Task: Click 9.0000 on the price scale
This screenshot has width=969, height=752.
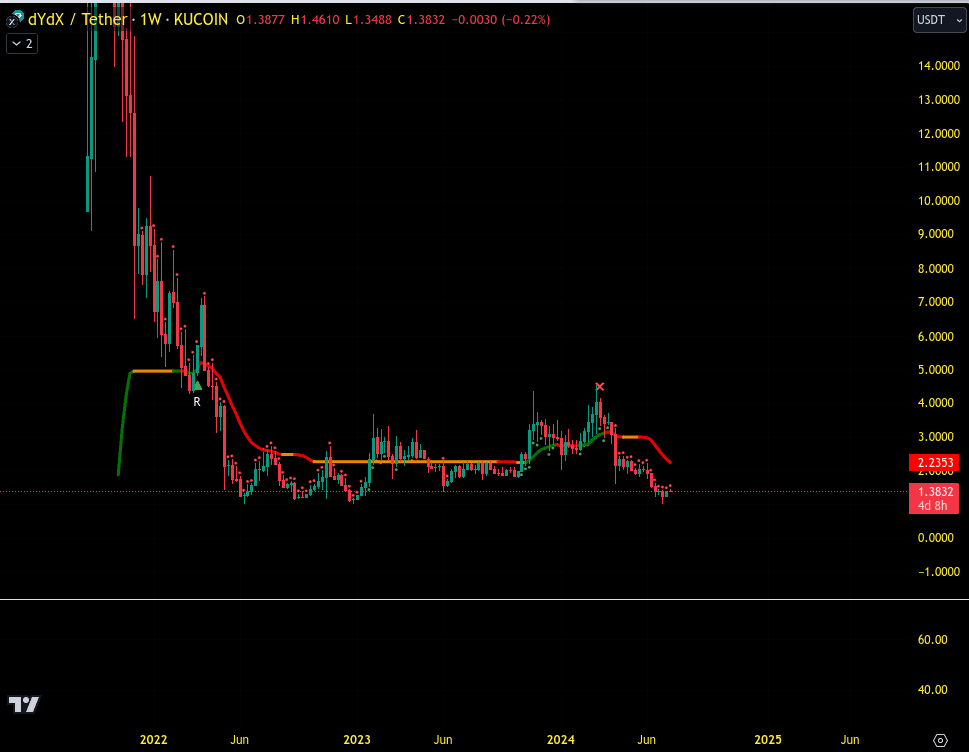Action: [x=936, y=234]
